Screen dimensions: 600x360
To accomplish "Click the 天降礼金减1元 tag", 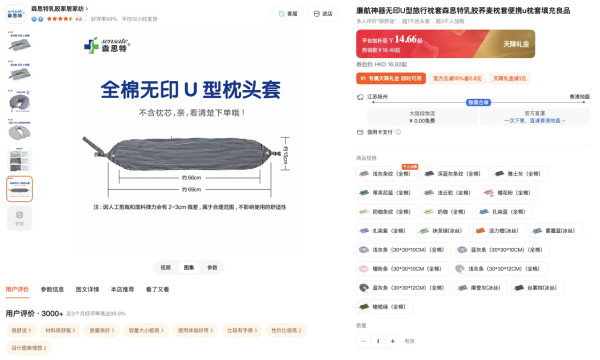I will click(509, 78).
